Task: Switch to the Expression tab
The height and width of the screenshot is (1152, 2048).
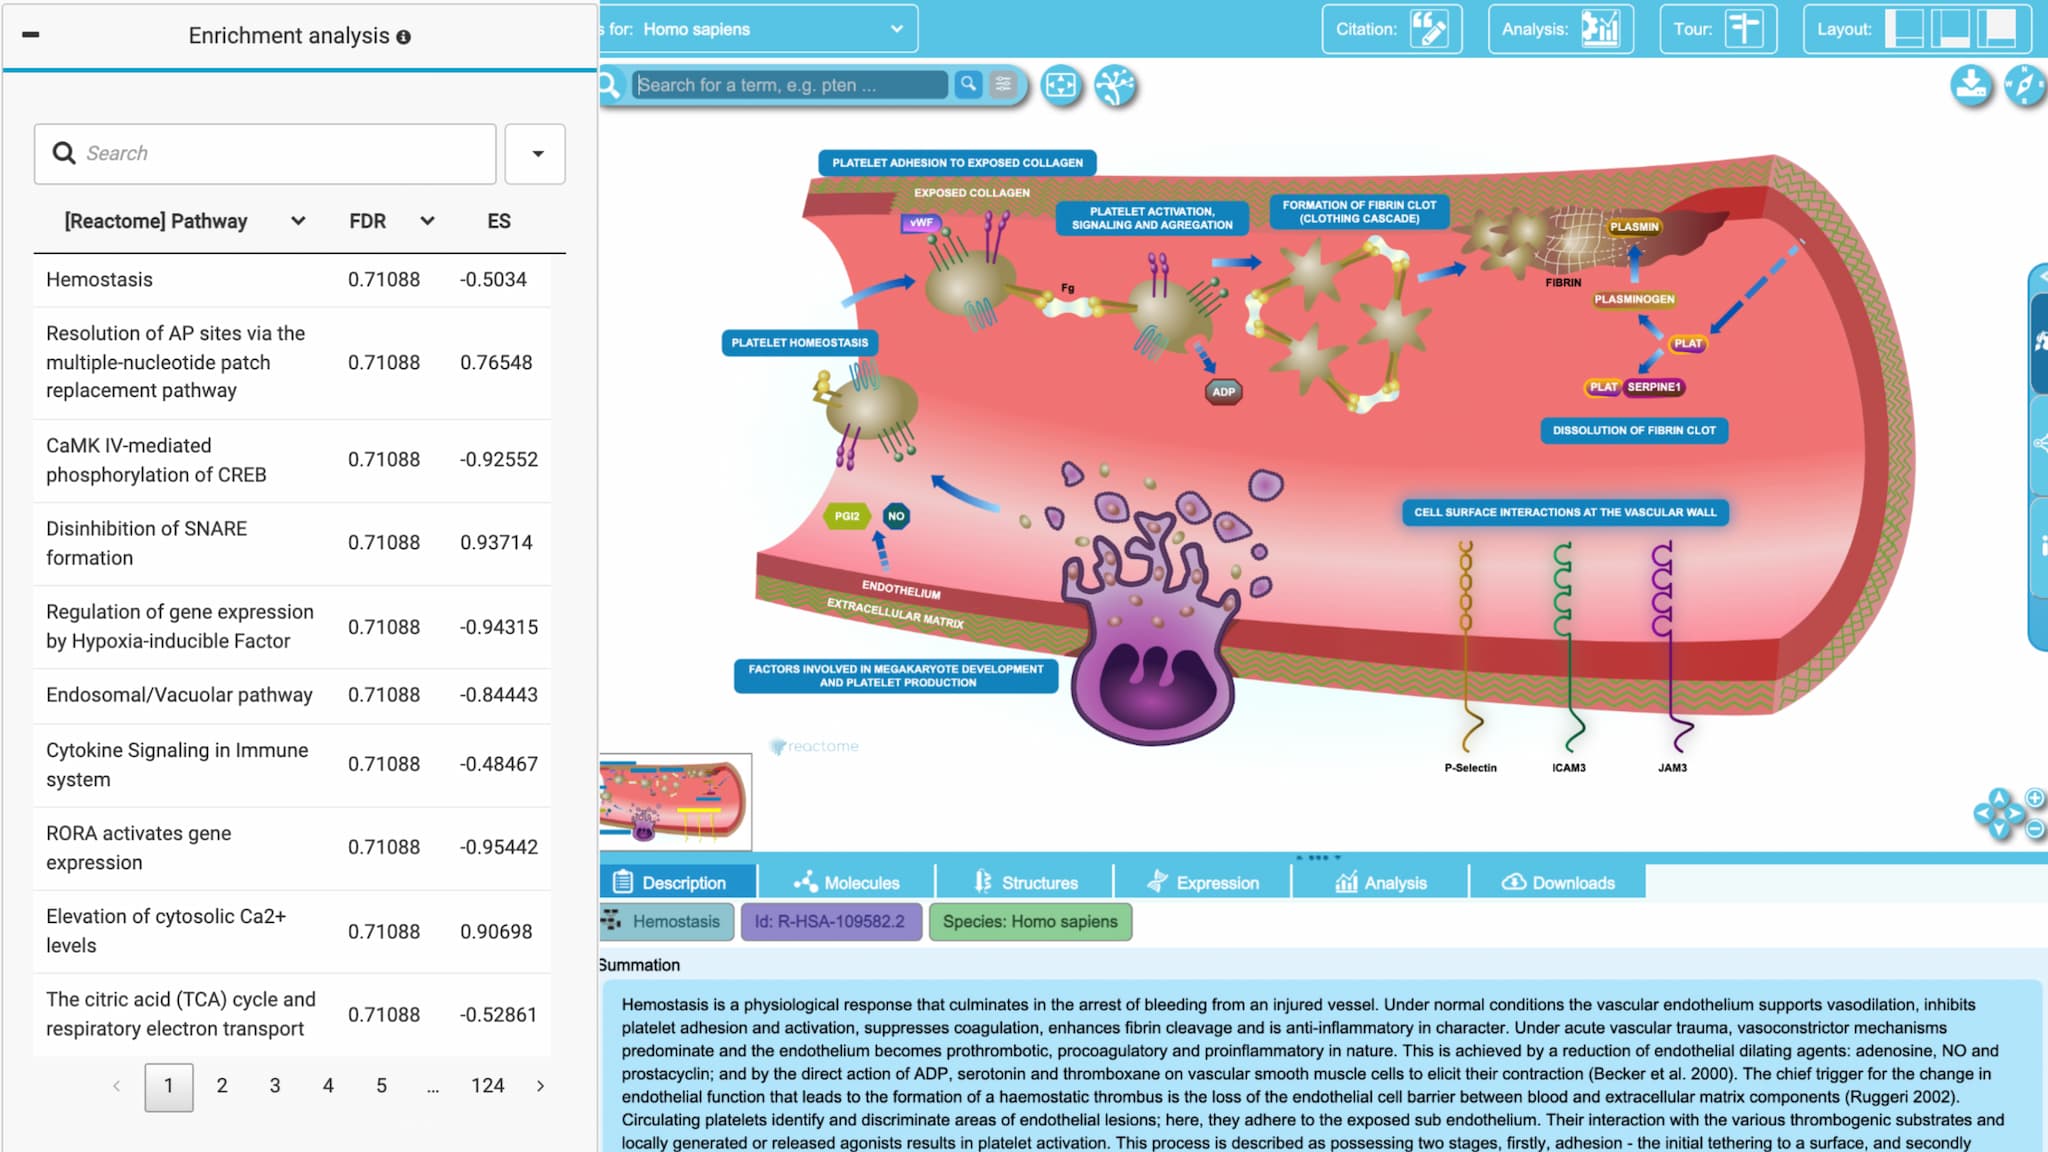Action: pos(1203,882)
